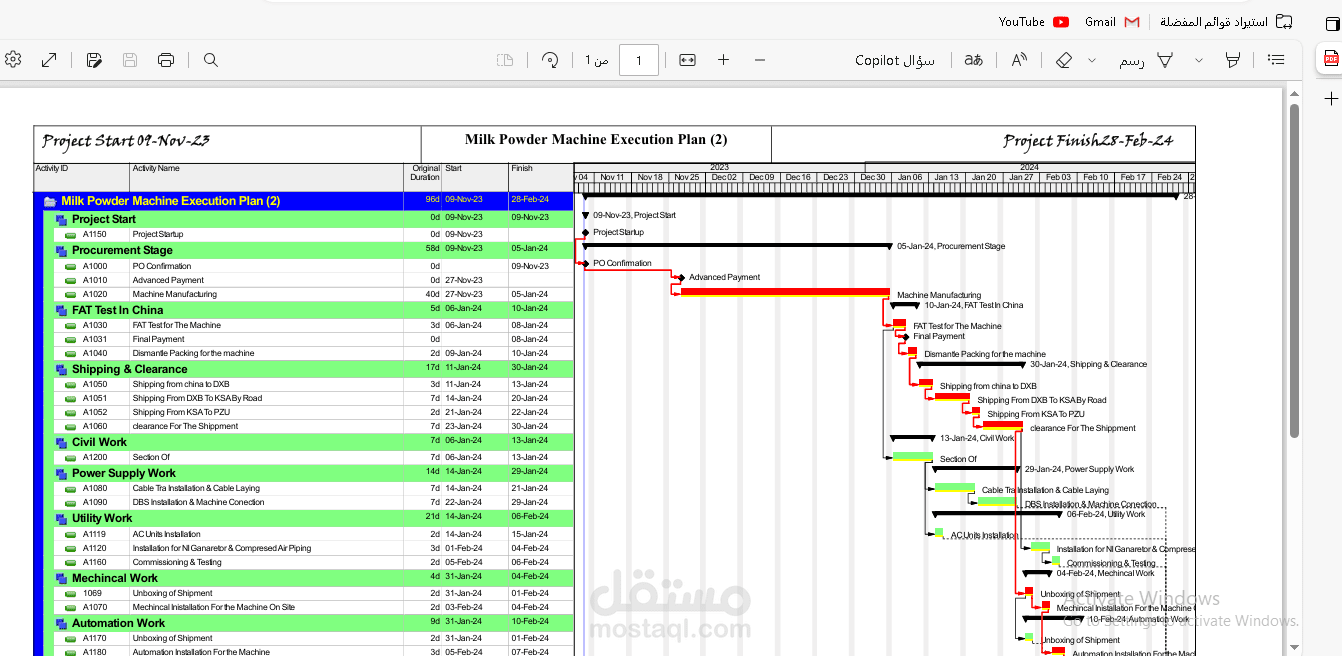The width and height of the screenshot is (1342, 656).
Task: Open the PDF viewer settings gear
Action: coord(12,60)
